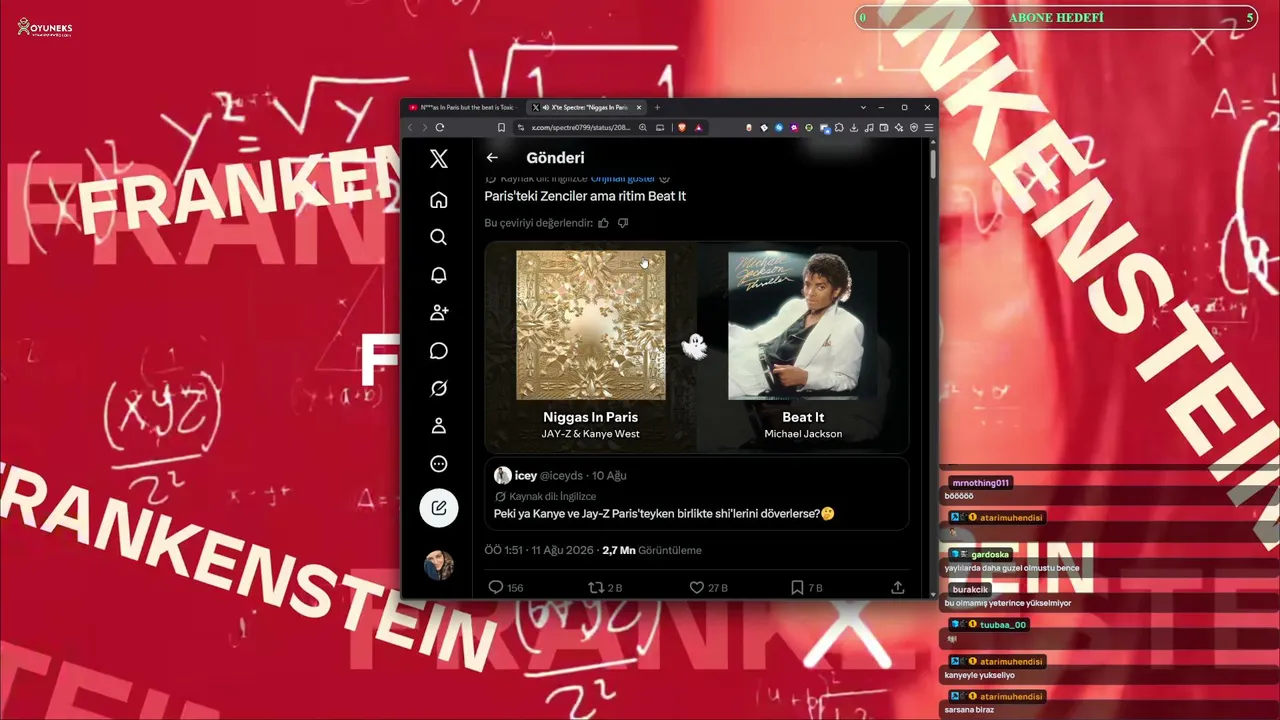This screenshot has width=1280, height=720.
Task: Go back using the Gönderi arrow
Action: pyautogui.click(x=492, y=157)
